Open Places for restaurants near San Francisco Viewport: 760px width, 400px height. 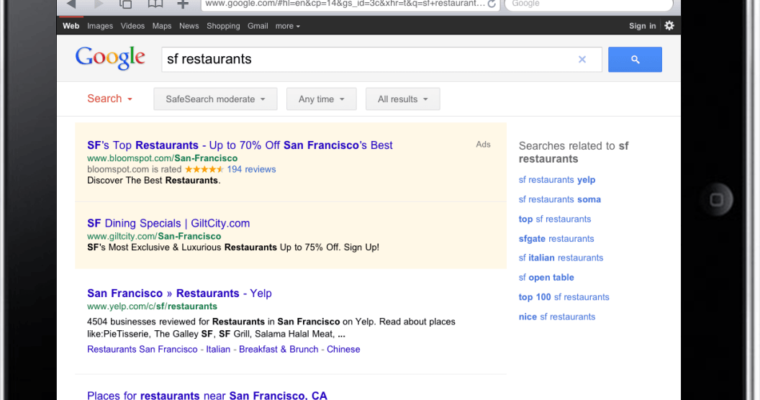pos(207,395)
